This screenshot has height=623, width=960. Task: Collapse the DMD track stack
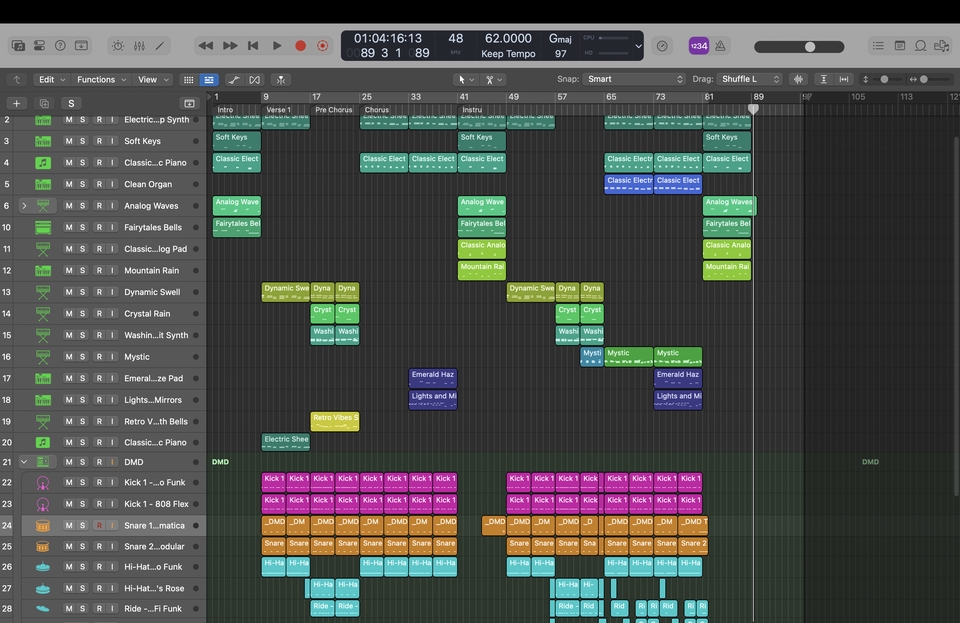pyautogui.click(x=24, y=462)
